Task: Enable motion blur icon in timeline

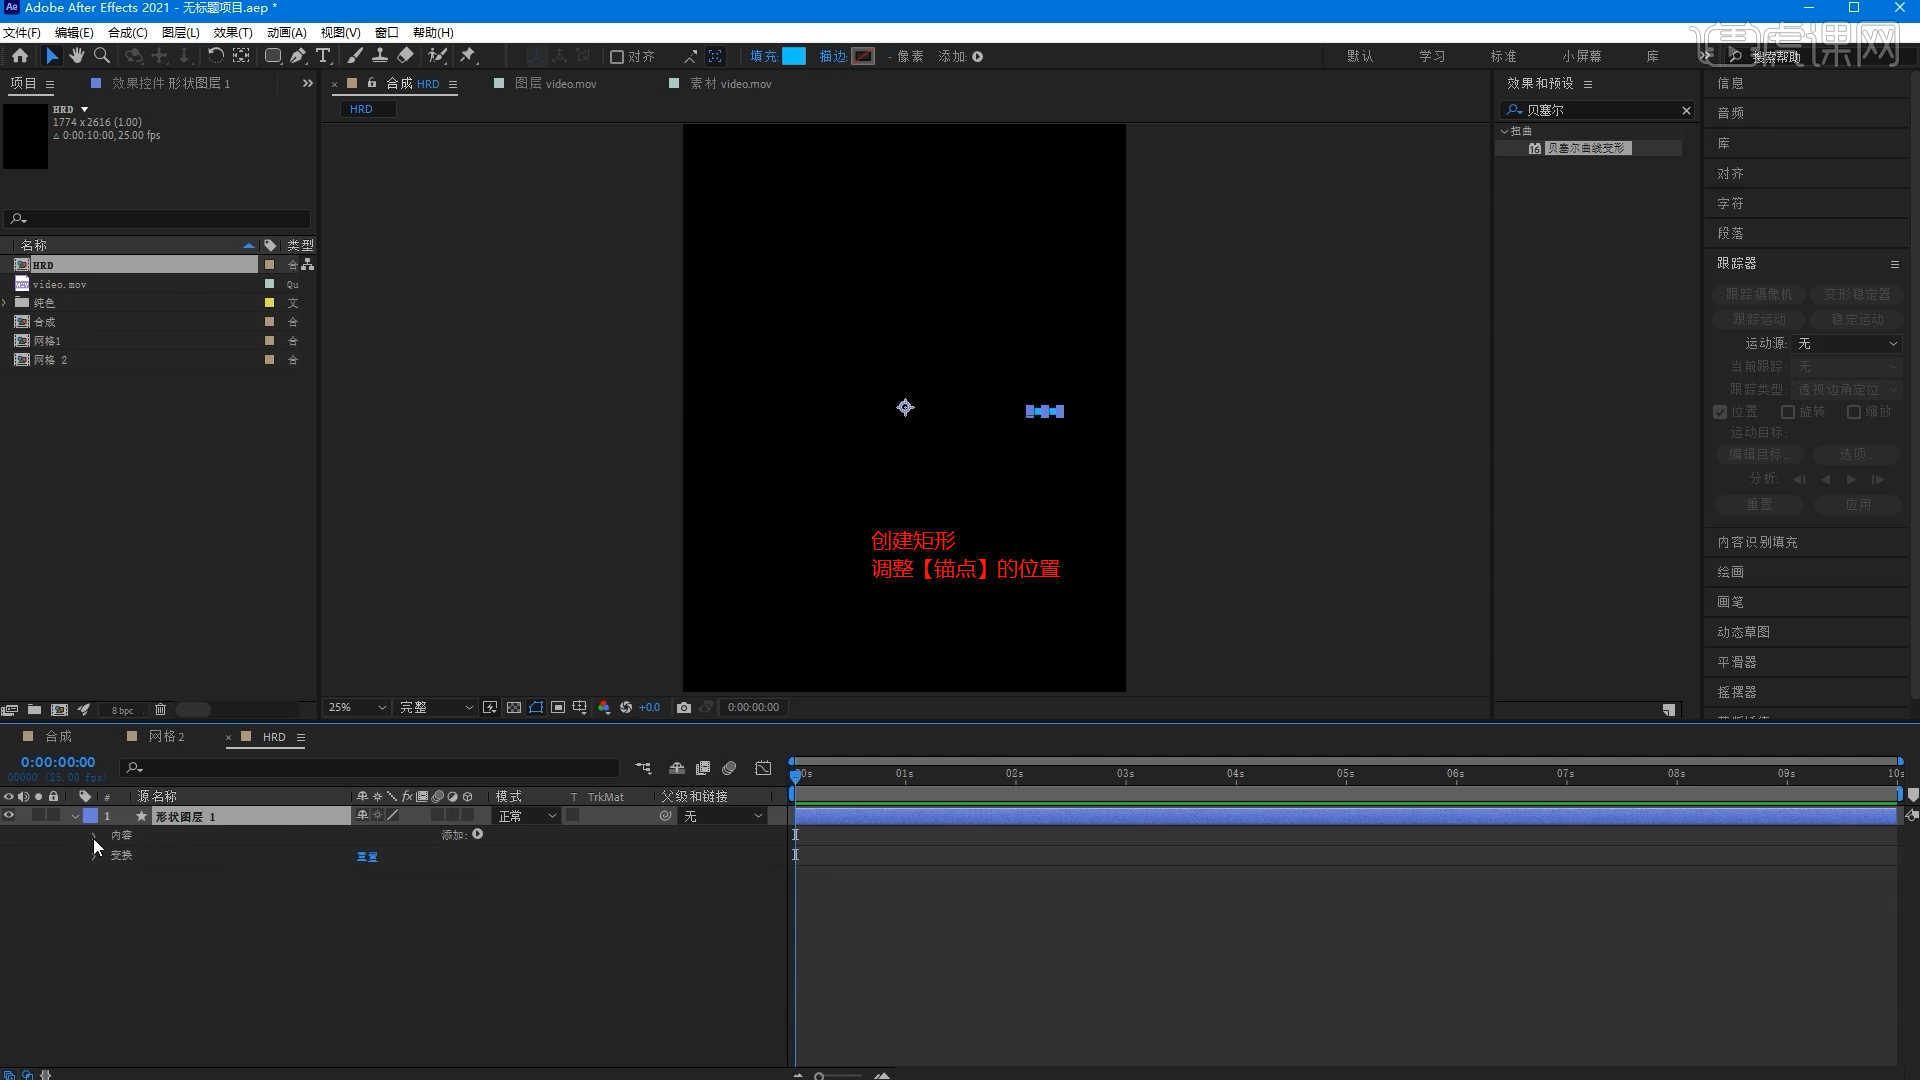Action: coord(730,768)
